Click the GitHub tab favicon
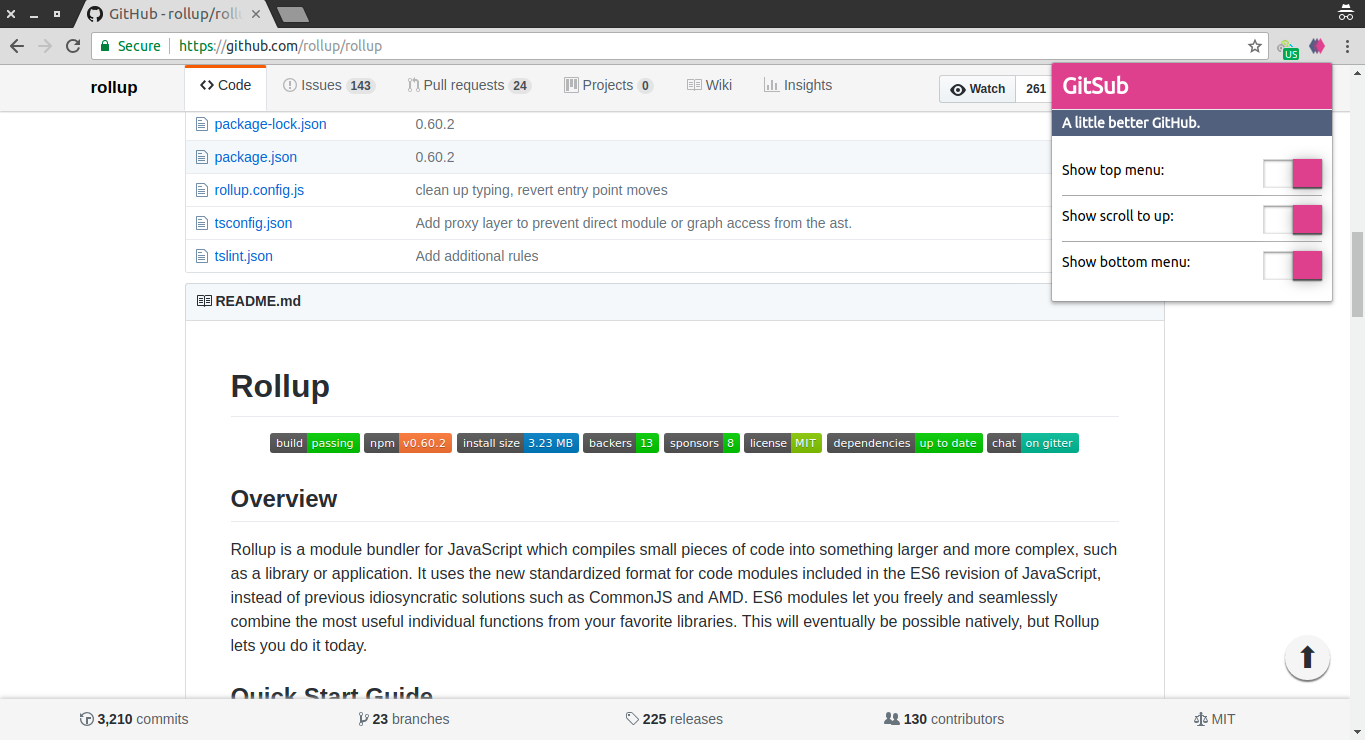This screenshot has height=740, width=1365. click(x=95, y=14)
